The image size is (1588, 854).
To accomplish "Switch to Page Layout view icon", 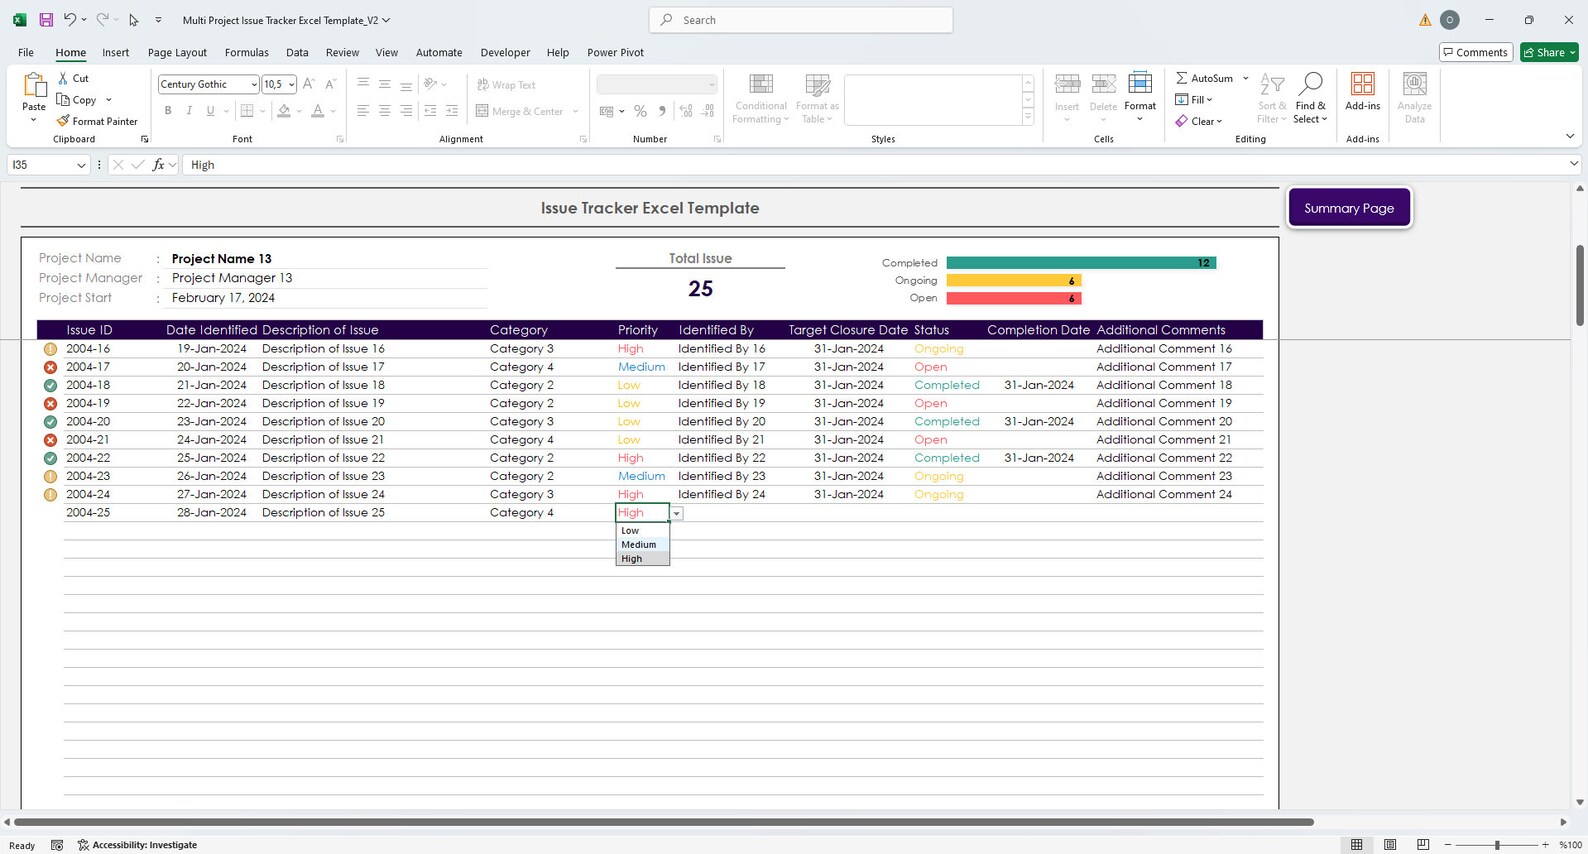I will [1390, 845].
